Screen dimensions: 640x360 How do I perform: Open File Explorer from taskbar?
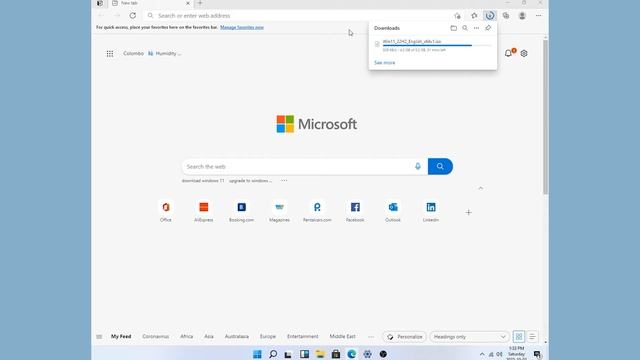click(320, 354)
